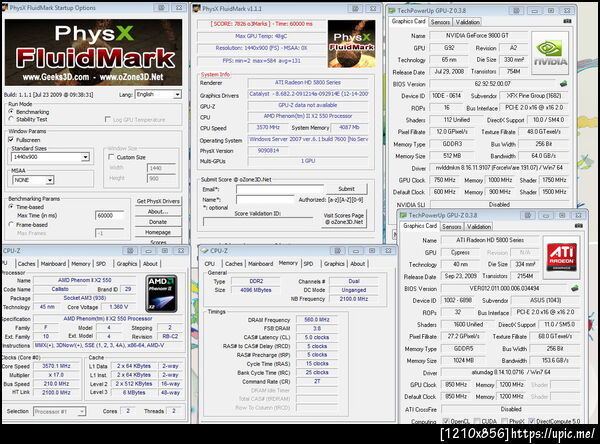Enable the Custom Size checkbox
600x444 pixels.
(x=111, y=157)
